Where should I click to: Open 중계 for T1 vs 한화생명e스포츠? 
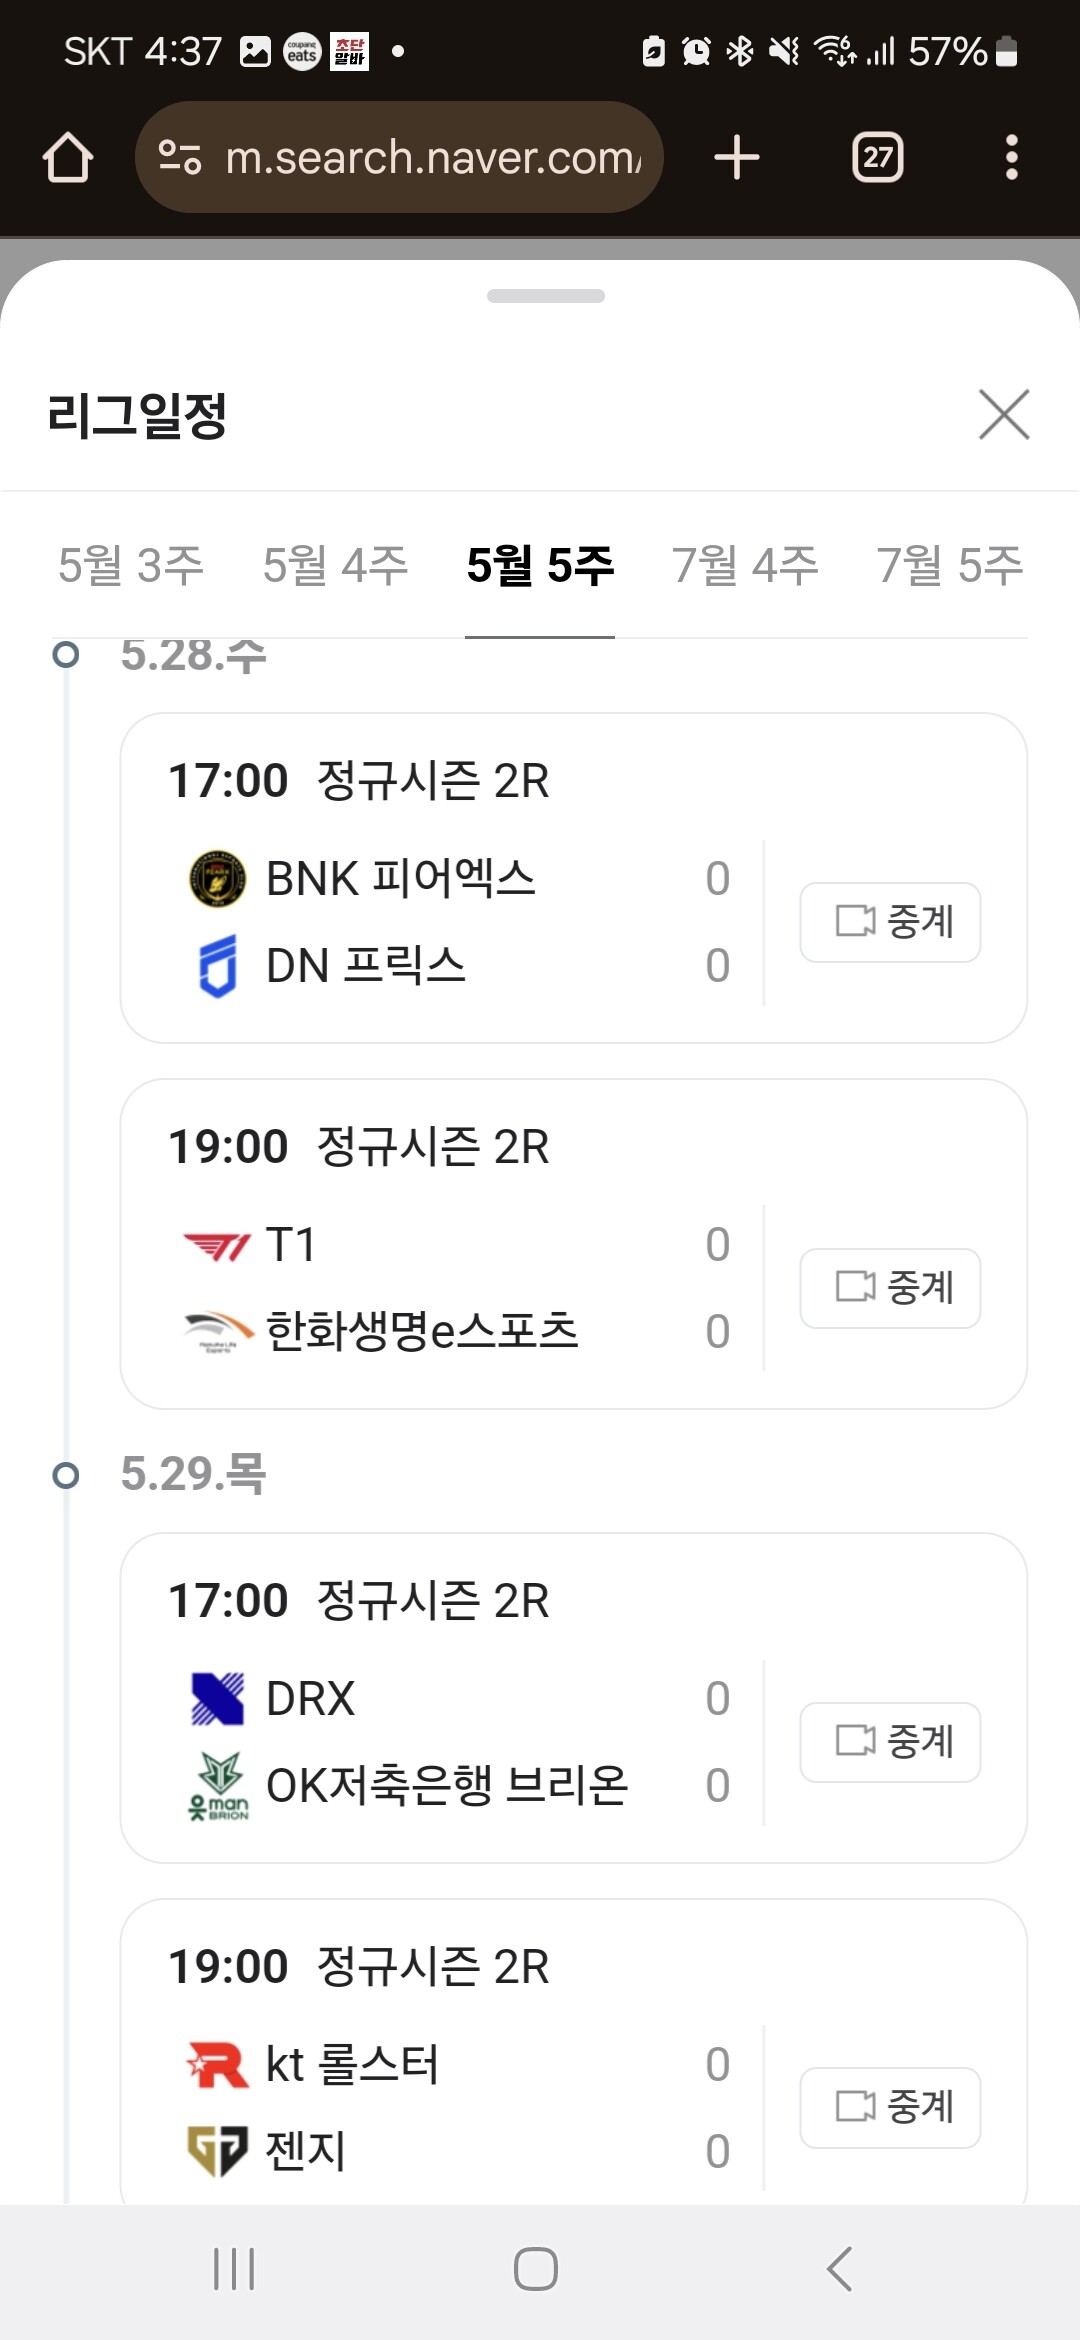(890, 1288)
